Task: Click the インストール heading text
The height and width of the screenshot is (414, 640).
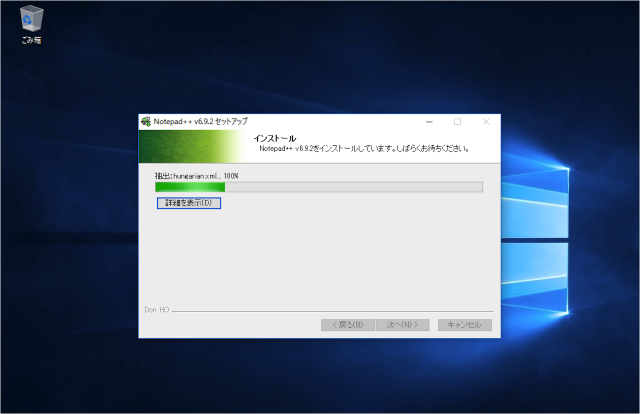Action: [275, 138]
